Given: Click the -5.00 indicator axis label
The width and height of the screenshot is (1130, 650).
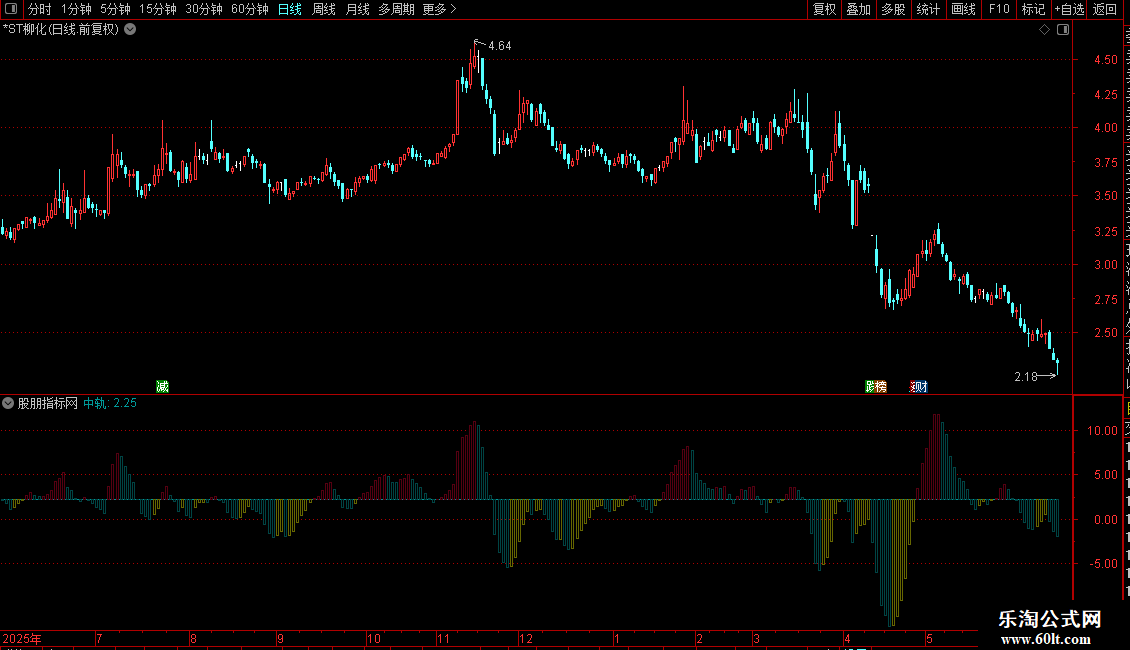Looking at the screenshot, I should pyautogui.click(x=1103, y=564).
